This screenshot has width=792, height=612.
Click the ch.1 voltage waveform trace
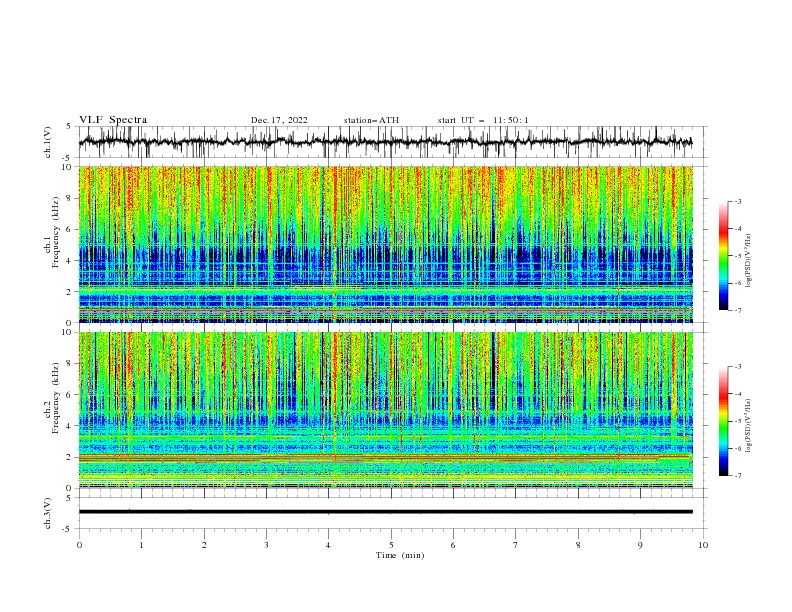[385, 142]
